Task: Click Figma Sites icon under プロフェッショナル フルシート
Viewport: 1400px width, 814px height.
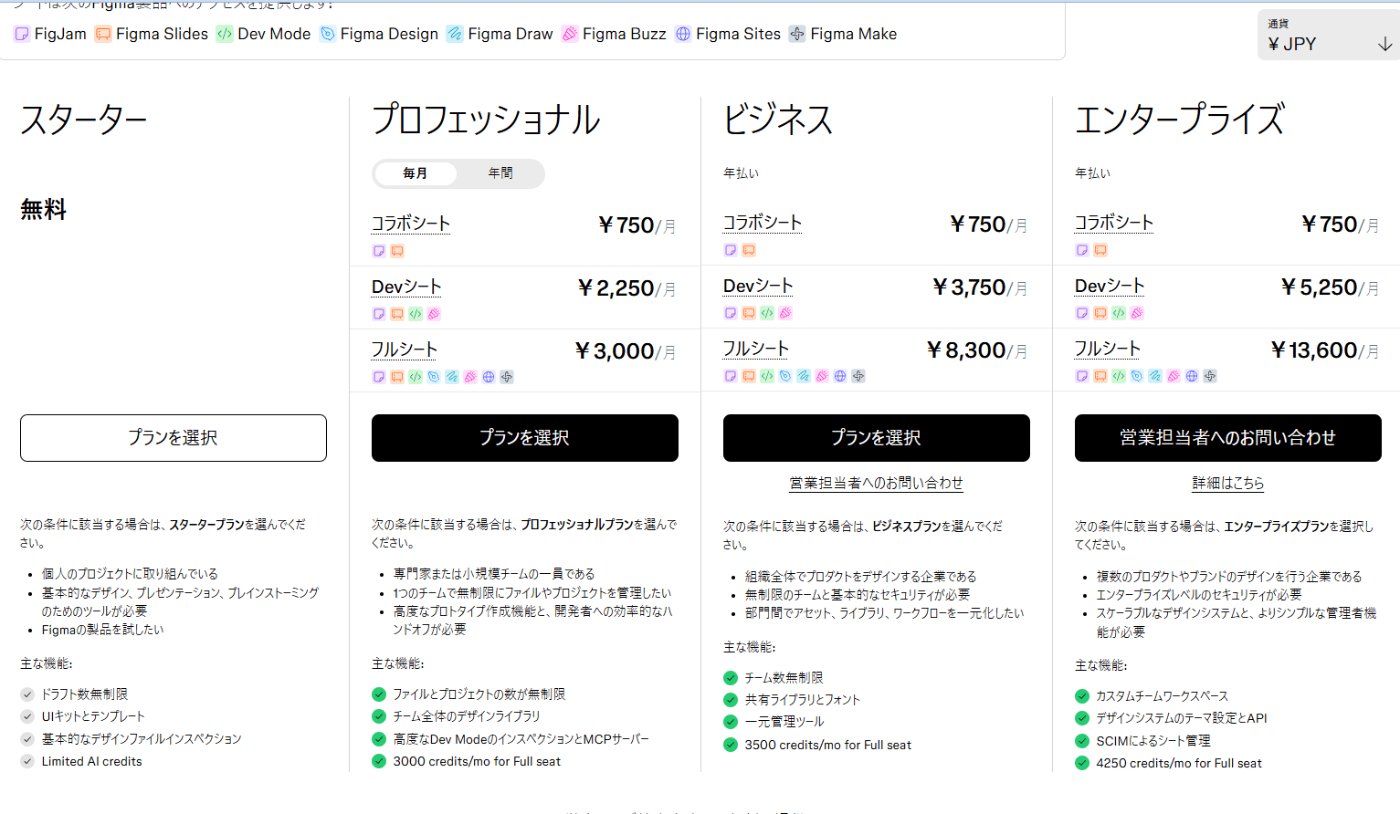Action: click(x=489, y=377)
